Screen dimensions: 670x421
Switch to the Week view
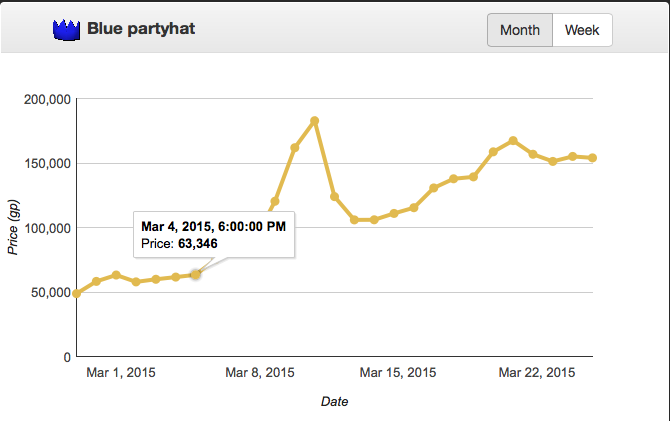[582, 30]
